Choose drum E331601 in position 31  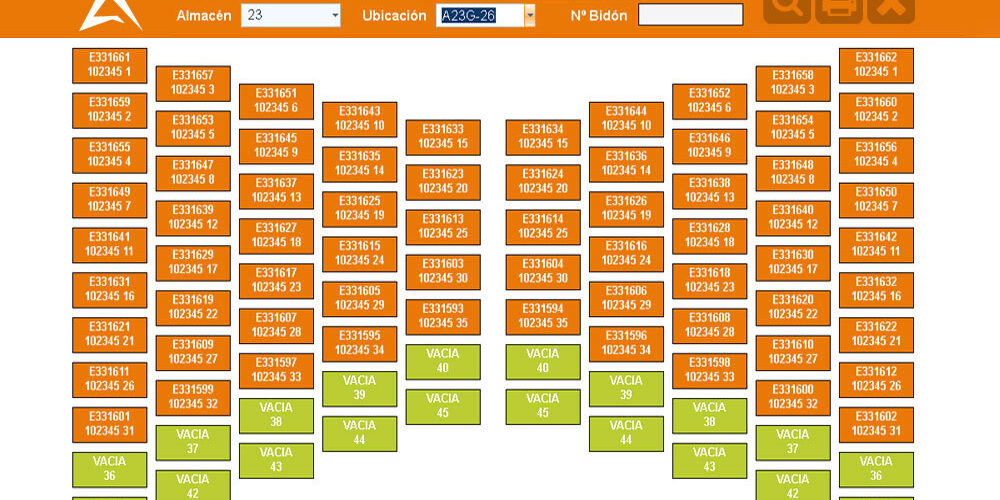pos(109,424)
